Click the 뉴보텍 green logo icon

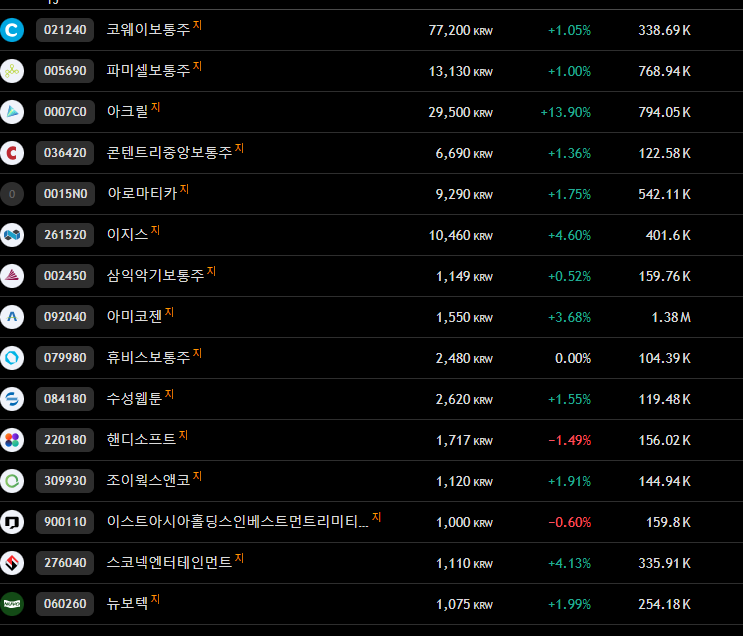click(12, 604)
